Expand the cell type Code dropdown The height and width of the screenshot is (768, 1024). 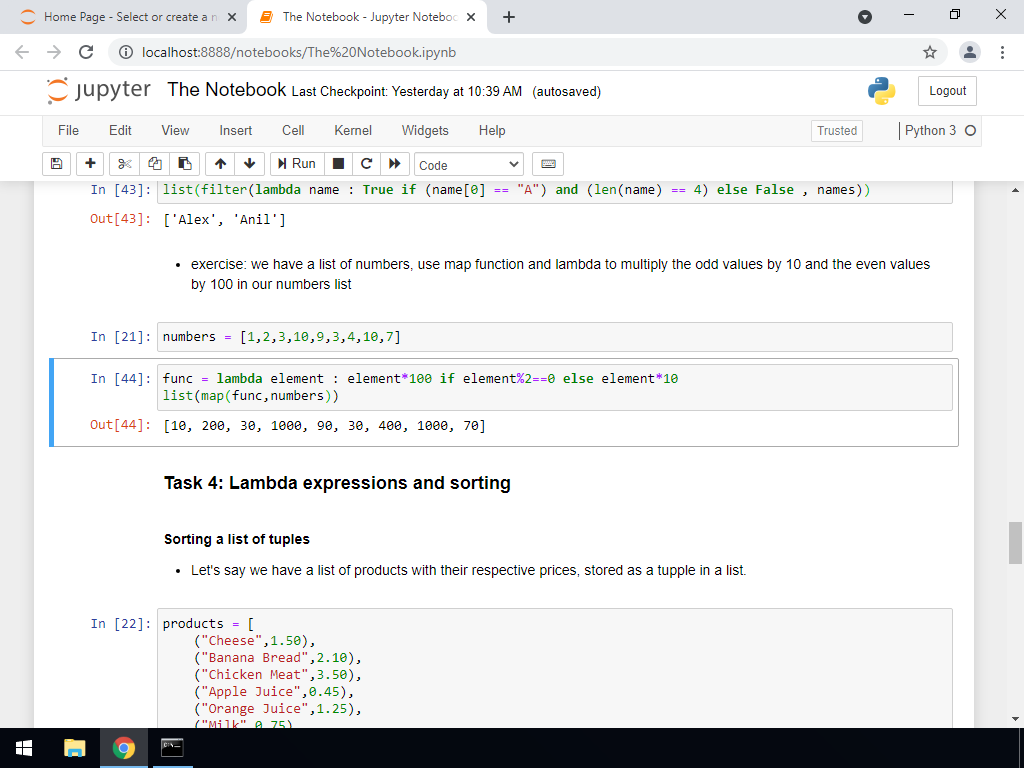(468, 165)
